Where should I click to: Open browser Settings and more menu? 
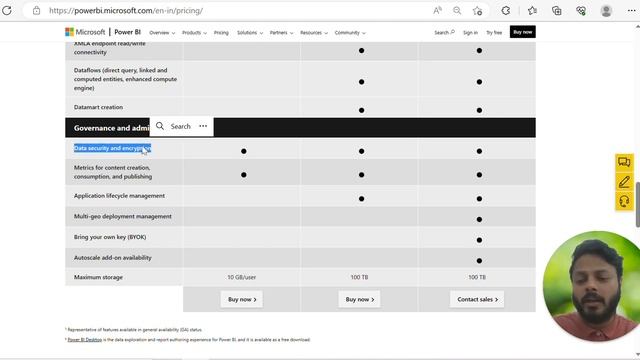coord(631,11)
